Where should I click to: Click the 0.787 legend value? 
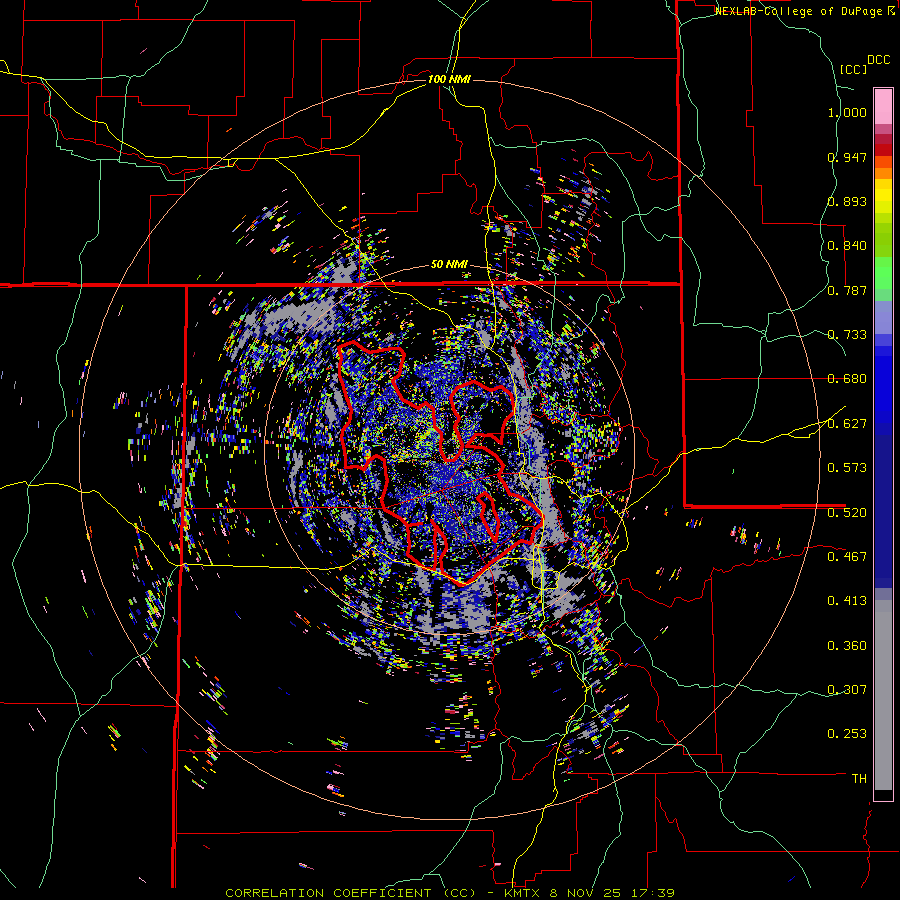pyautogui.click(x=847, y=290)
